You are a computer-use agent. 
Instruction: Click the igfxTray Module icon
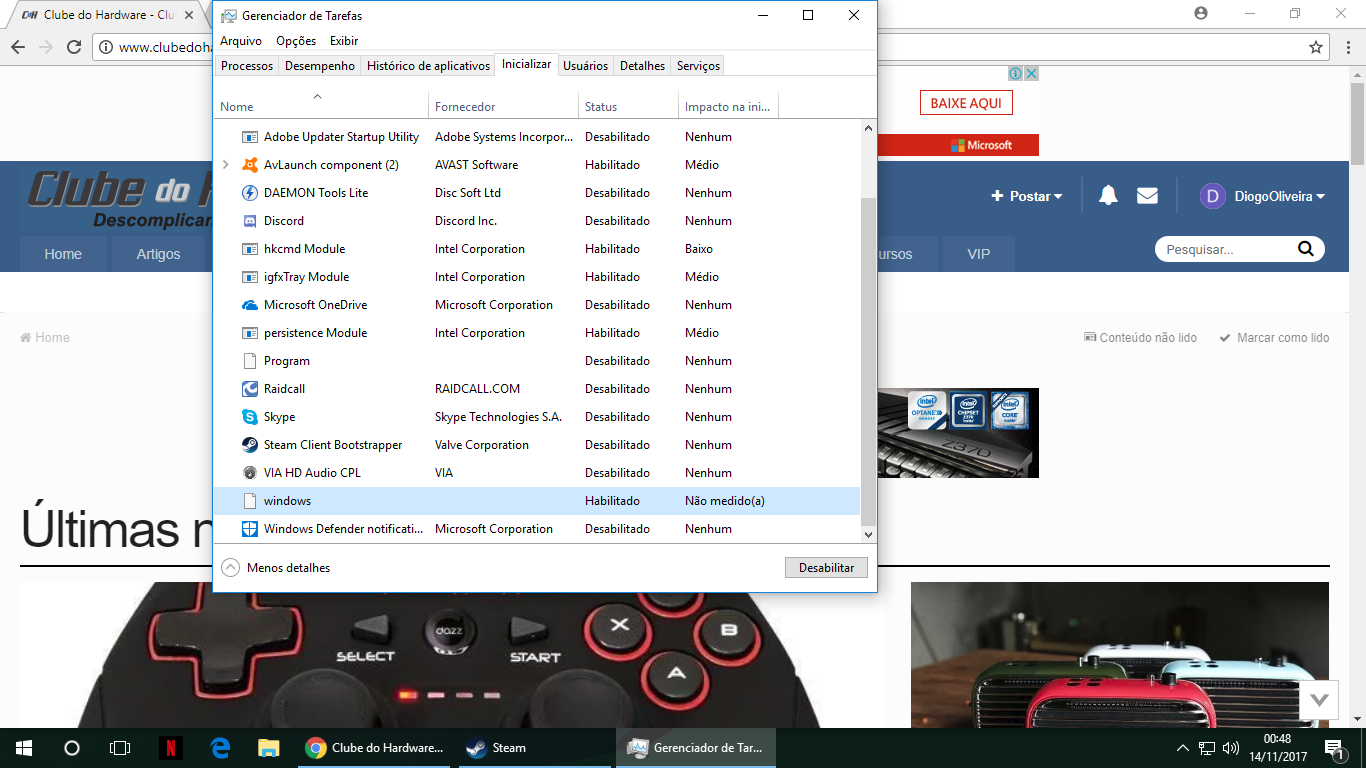pos(250,277)
